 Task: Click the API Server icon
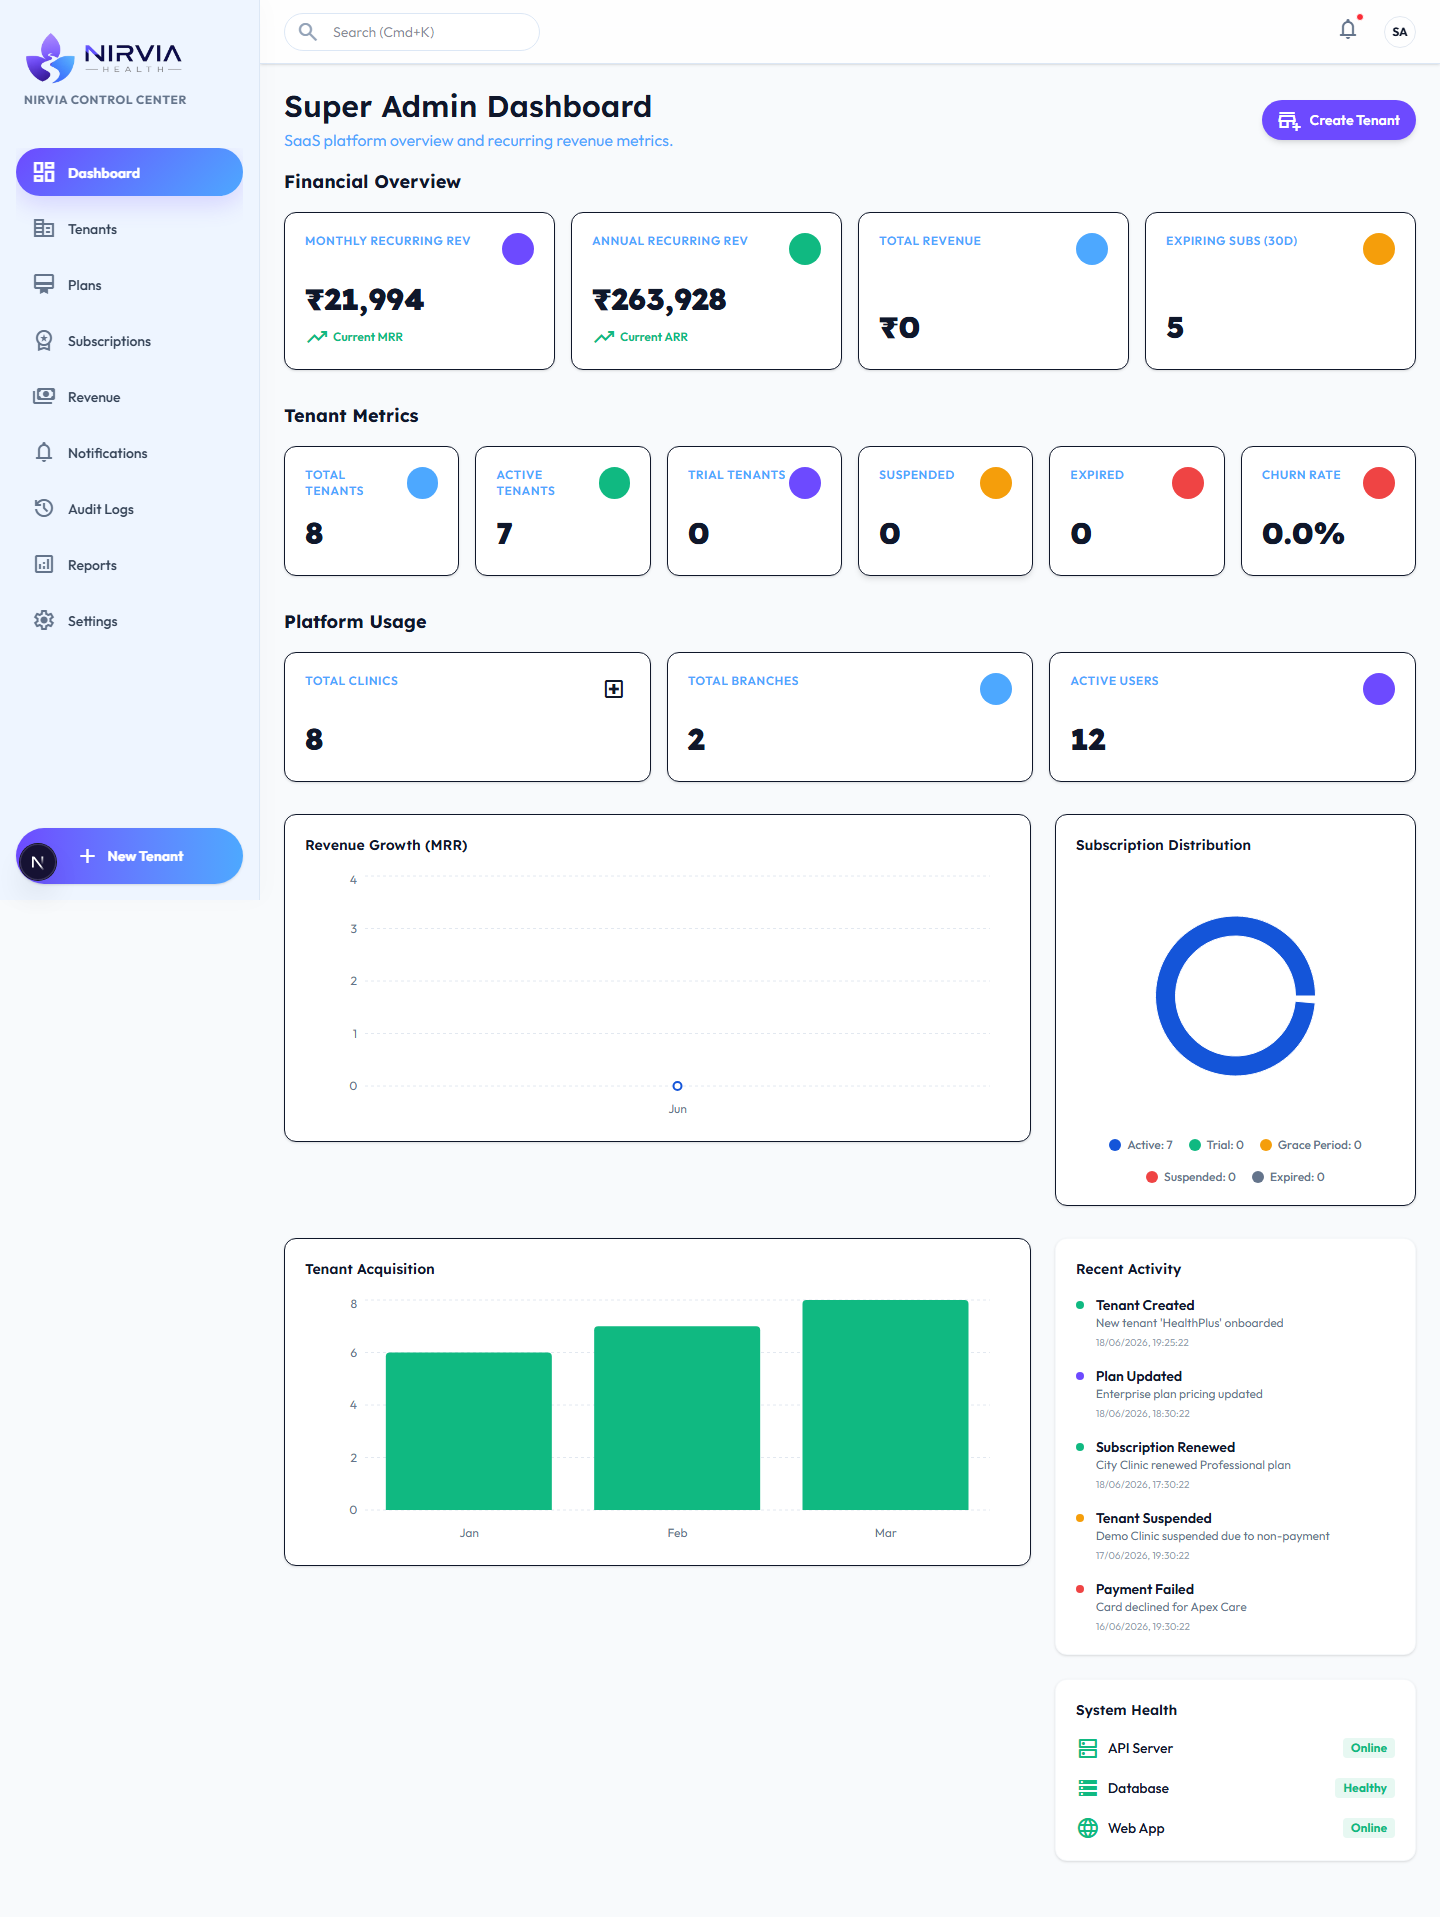coord(1088,1748)
